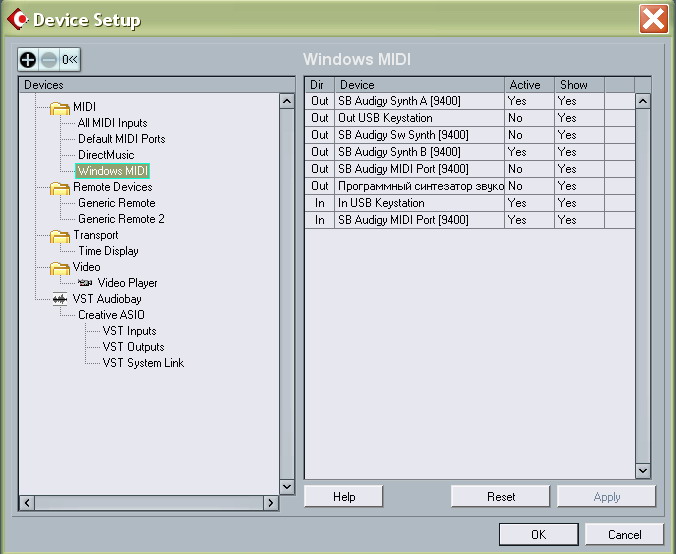Viewport: 676px width, 554px height.
Task: Click Программный синтезатор device name
Action: click(x=420, y=186)
